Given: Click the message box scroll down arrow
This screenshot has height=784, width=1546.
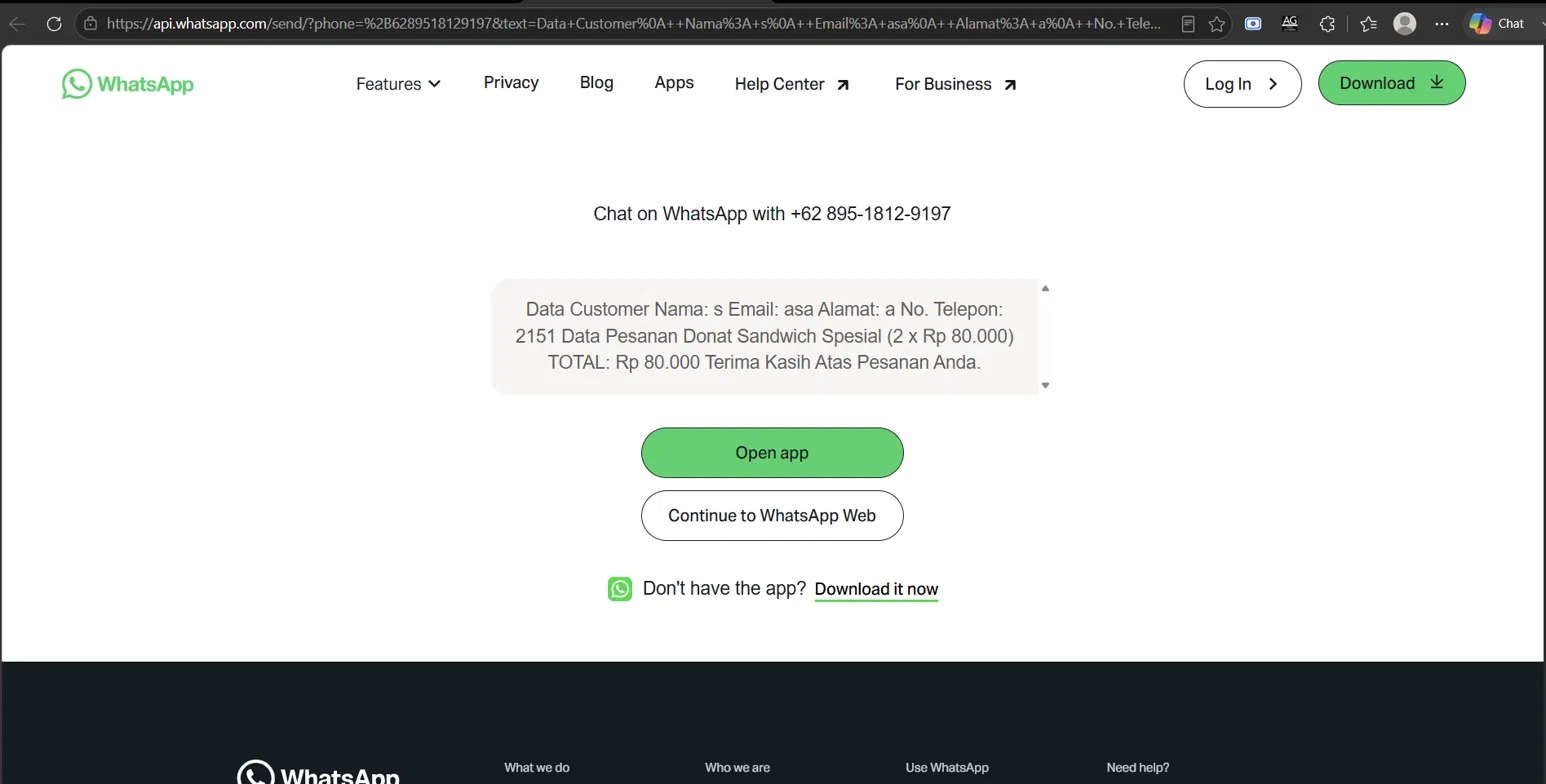Looking at the screenshot, I should [1045, 385].
